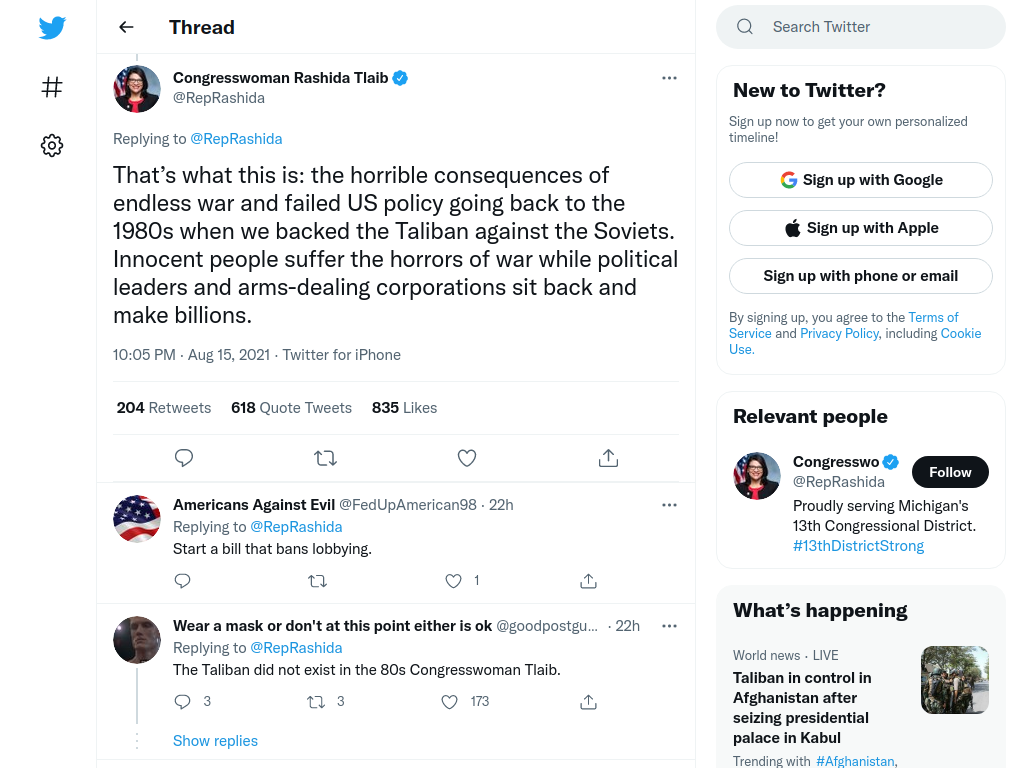Follow Congresswoman Rashida Tlaib
The width and height of the screenshot is (1024, 768).
(950, 472)
